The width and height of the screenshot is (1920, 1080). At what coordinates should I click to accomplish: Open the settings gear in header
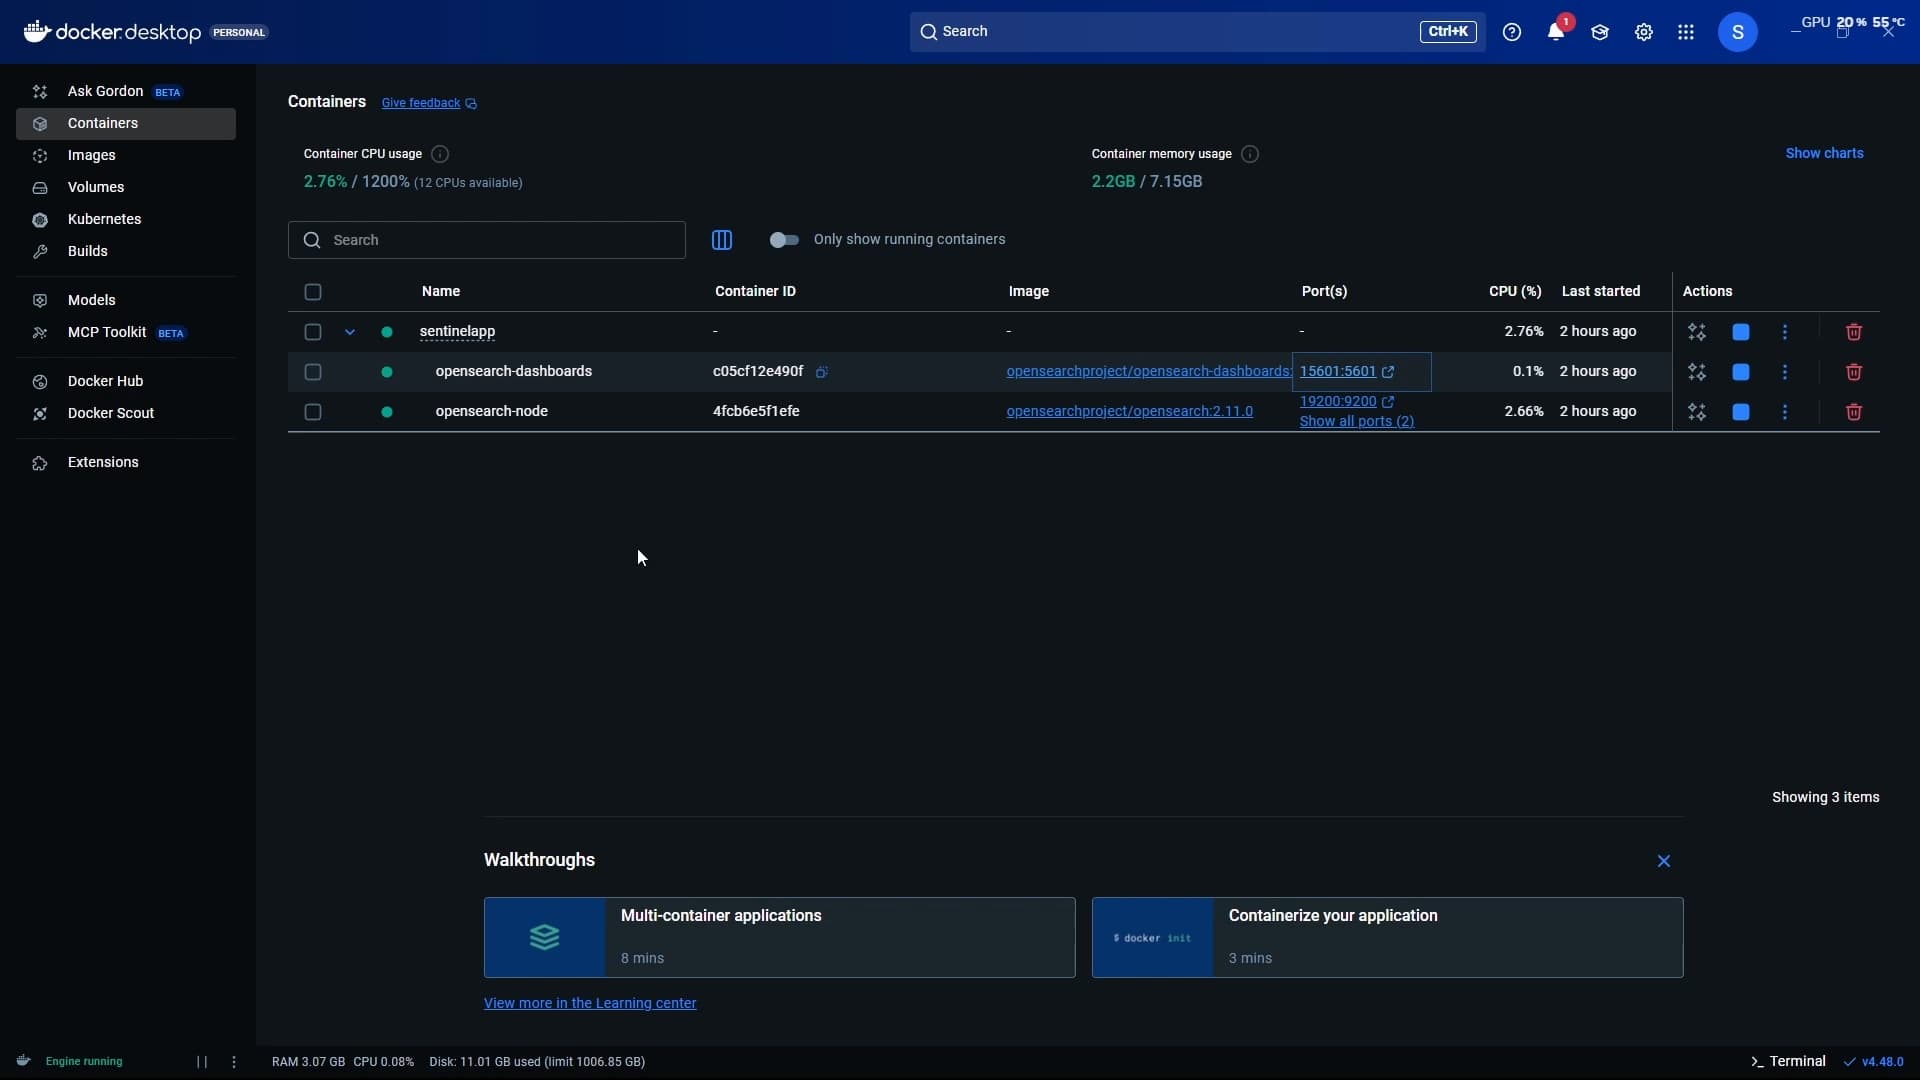point(1643,32)
